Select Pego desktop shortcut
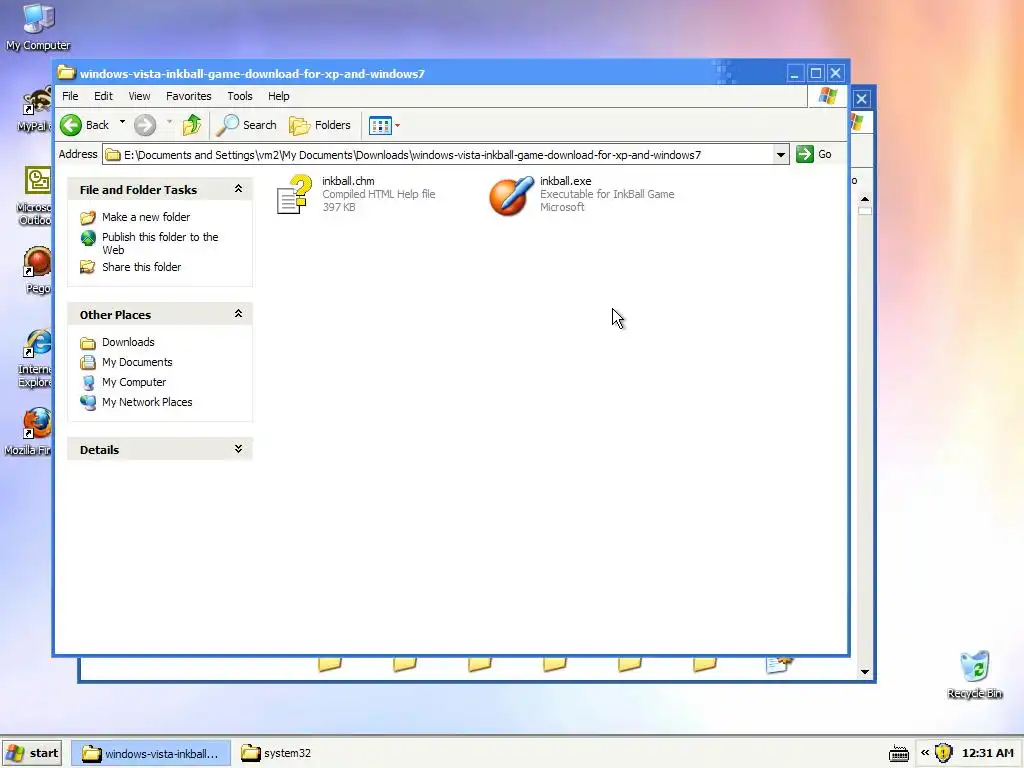Viewport: 1024px width, 768px height. [x=37, y=270]
